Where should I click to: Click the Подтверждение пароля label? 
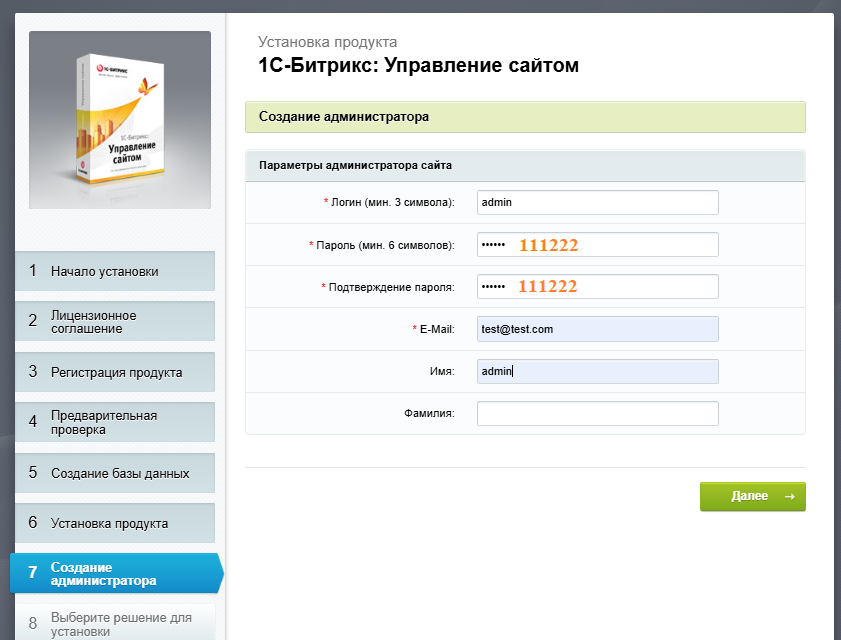(388, 287)
